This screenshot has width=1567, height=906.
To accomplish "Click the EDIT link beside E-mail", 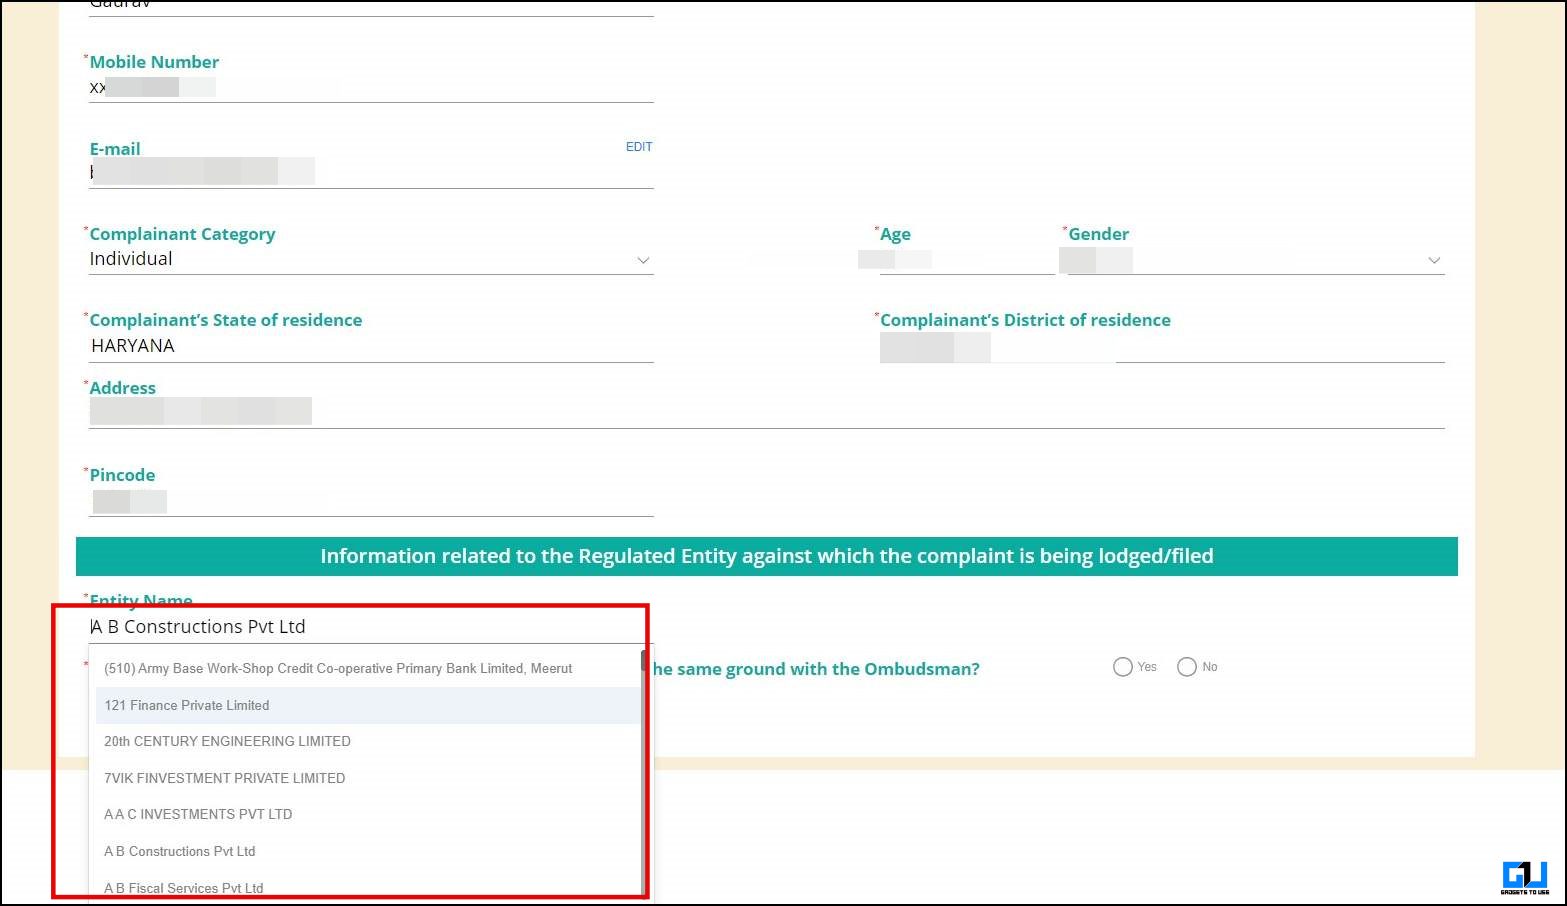I will [639, 146].
